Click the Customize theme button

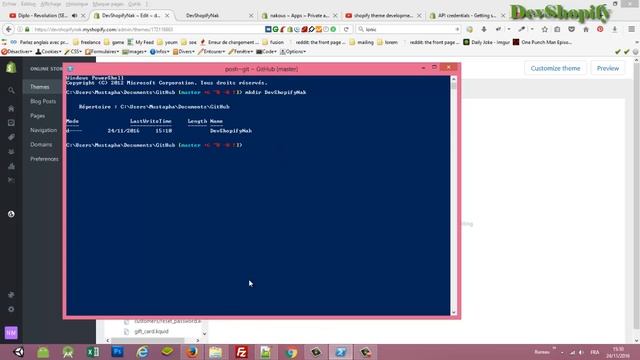pos(555,68)
